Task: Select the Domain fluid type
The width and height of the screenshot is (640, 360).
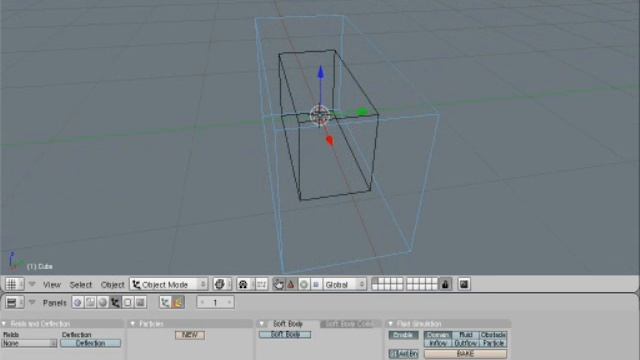Action: point(438,335)
